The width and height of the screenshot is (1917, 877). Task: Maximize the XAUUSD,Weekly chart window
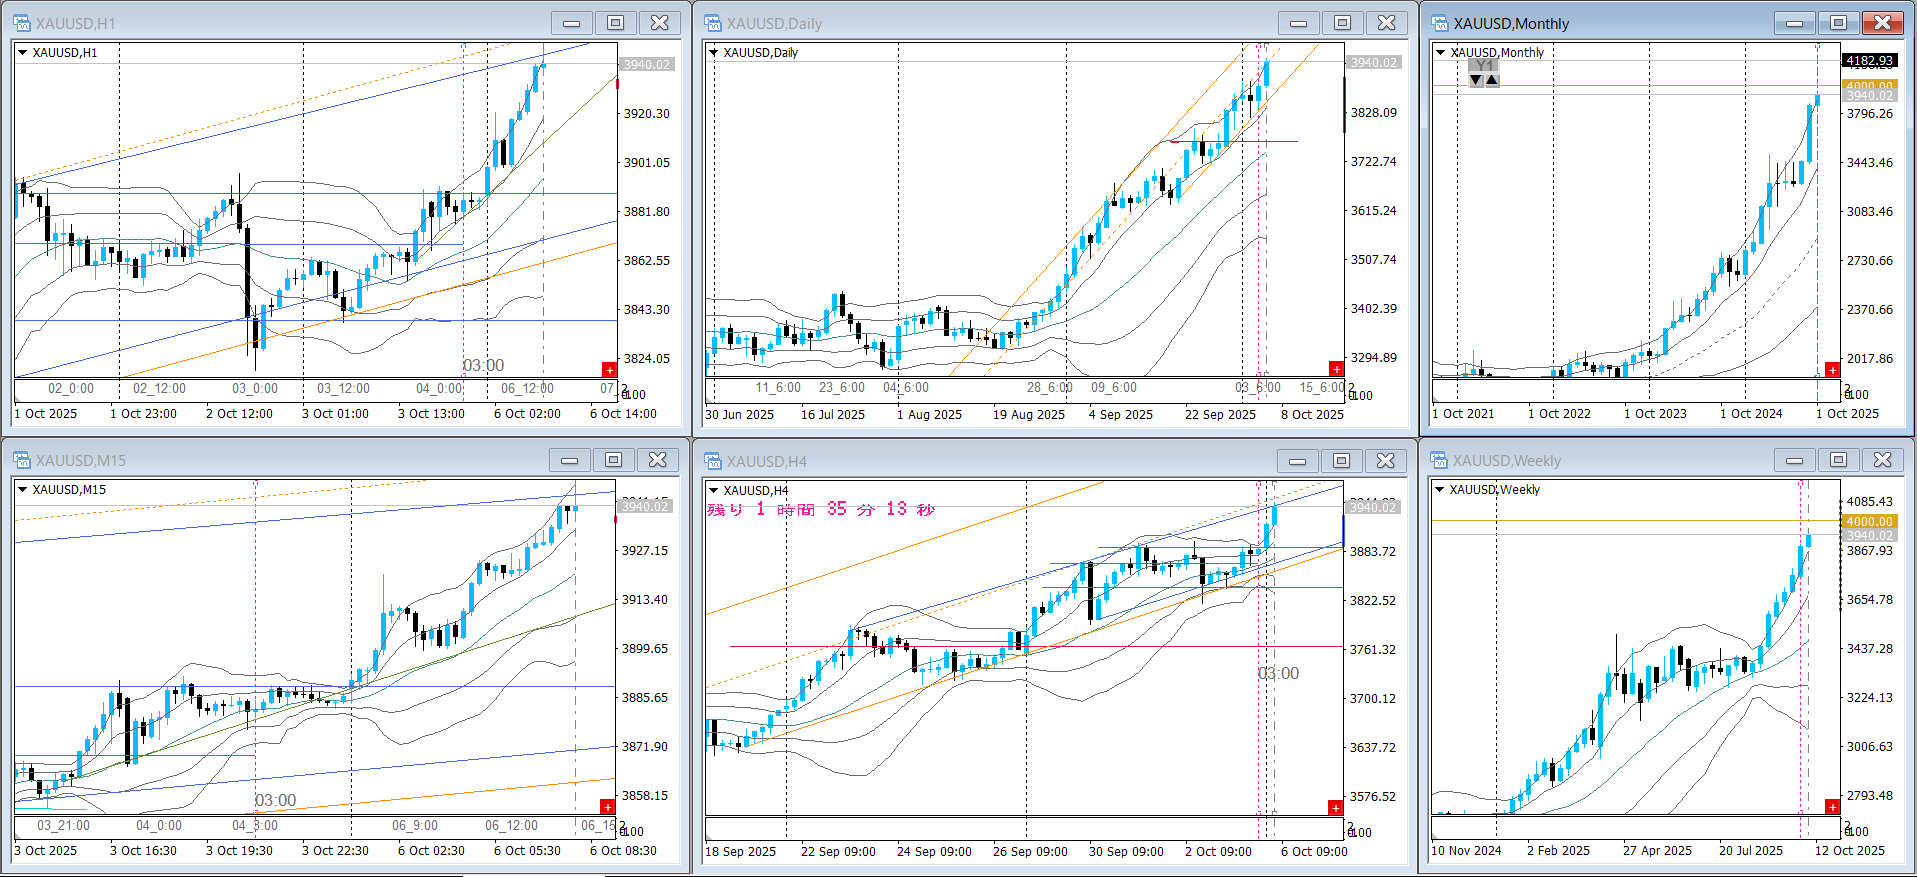pyautogui.click(x=1838, y=459)
